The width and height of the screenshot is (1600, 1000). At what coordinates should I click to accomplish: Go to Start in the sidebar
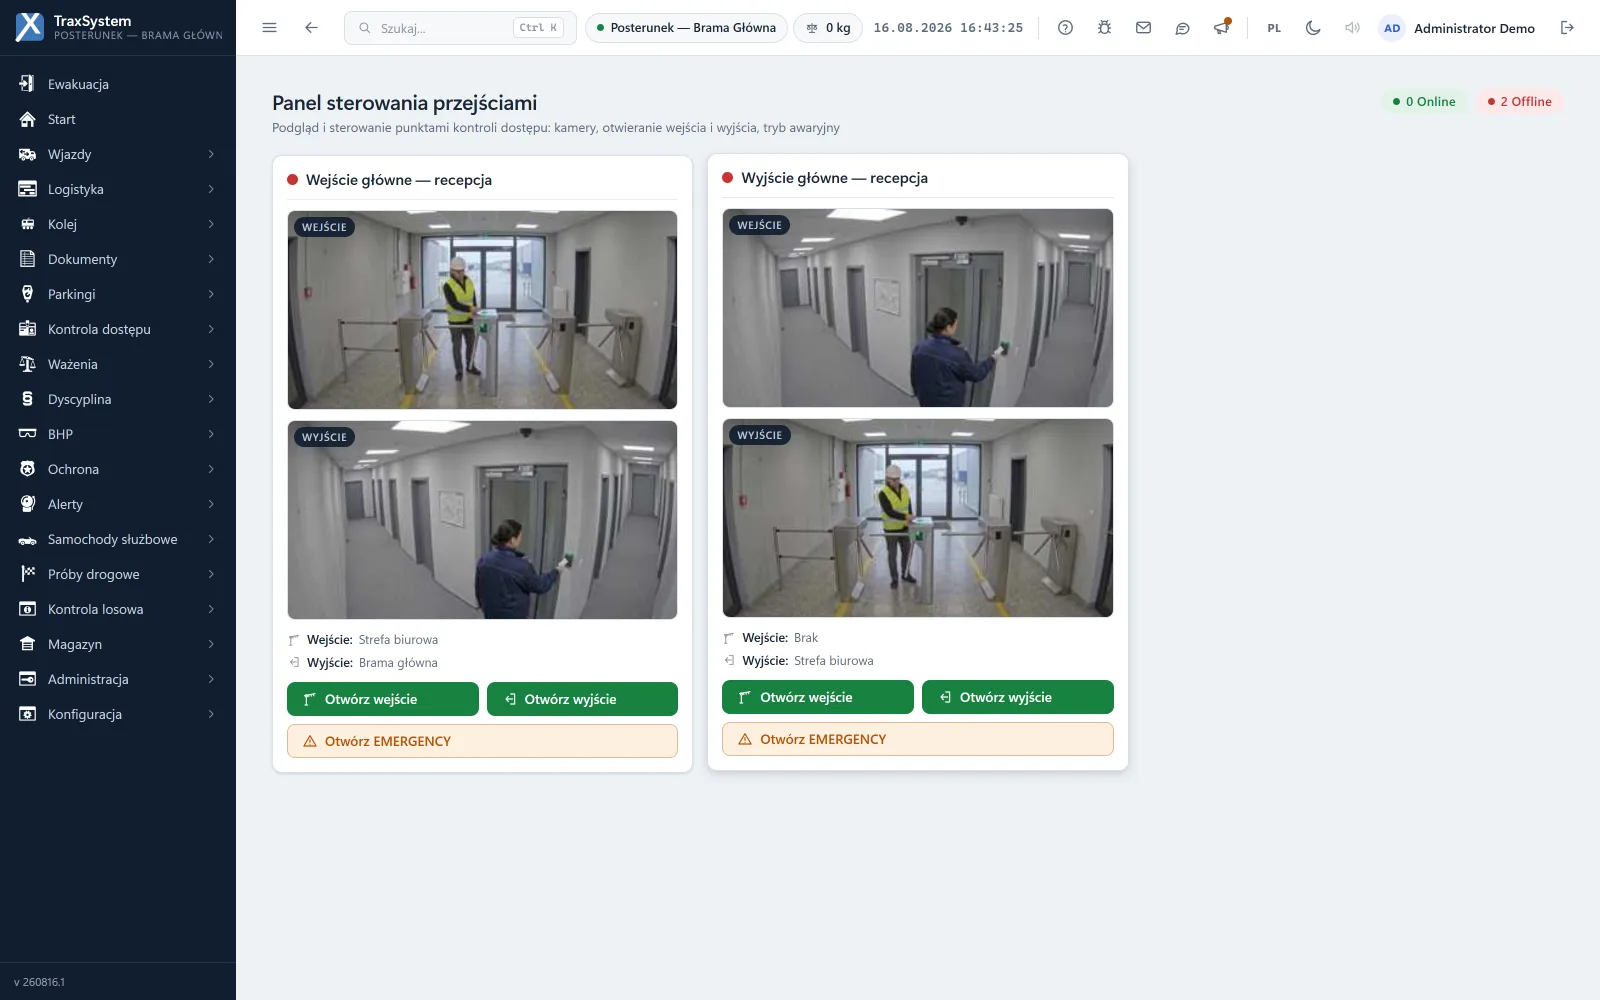click(x=118, y=119)
